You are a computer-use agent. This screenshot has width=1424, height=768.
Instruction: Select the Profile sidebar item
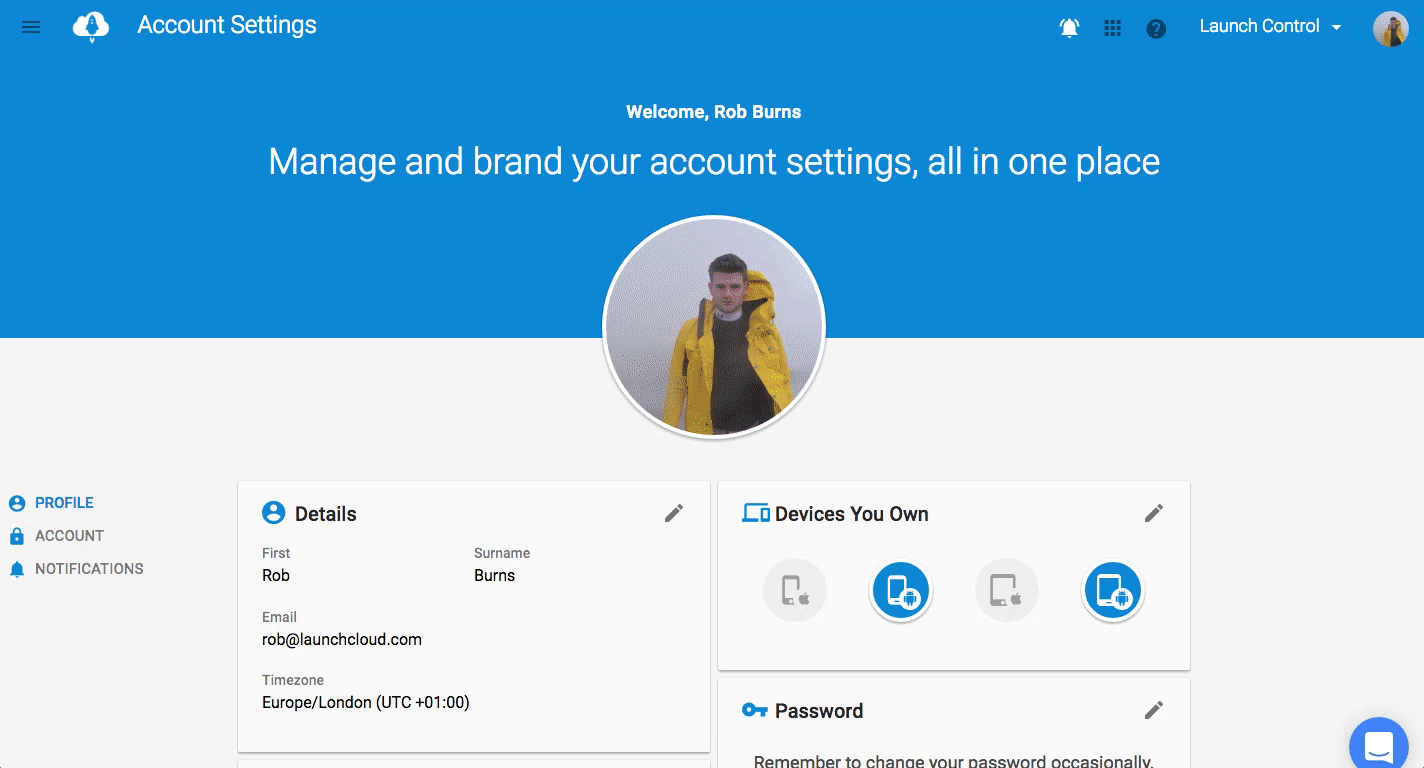[64, 503]
